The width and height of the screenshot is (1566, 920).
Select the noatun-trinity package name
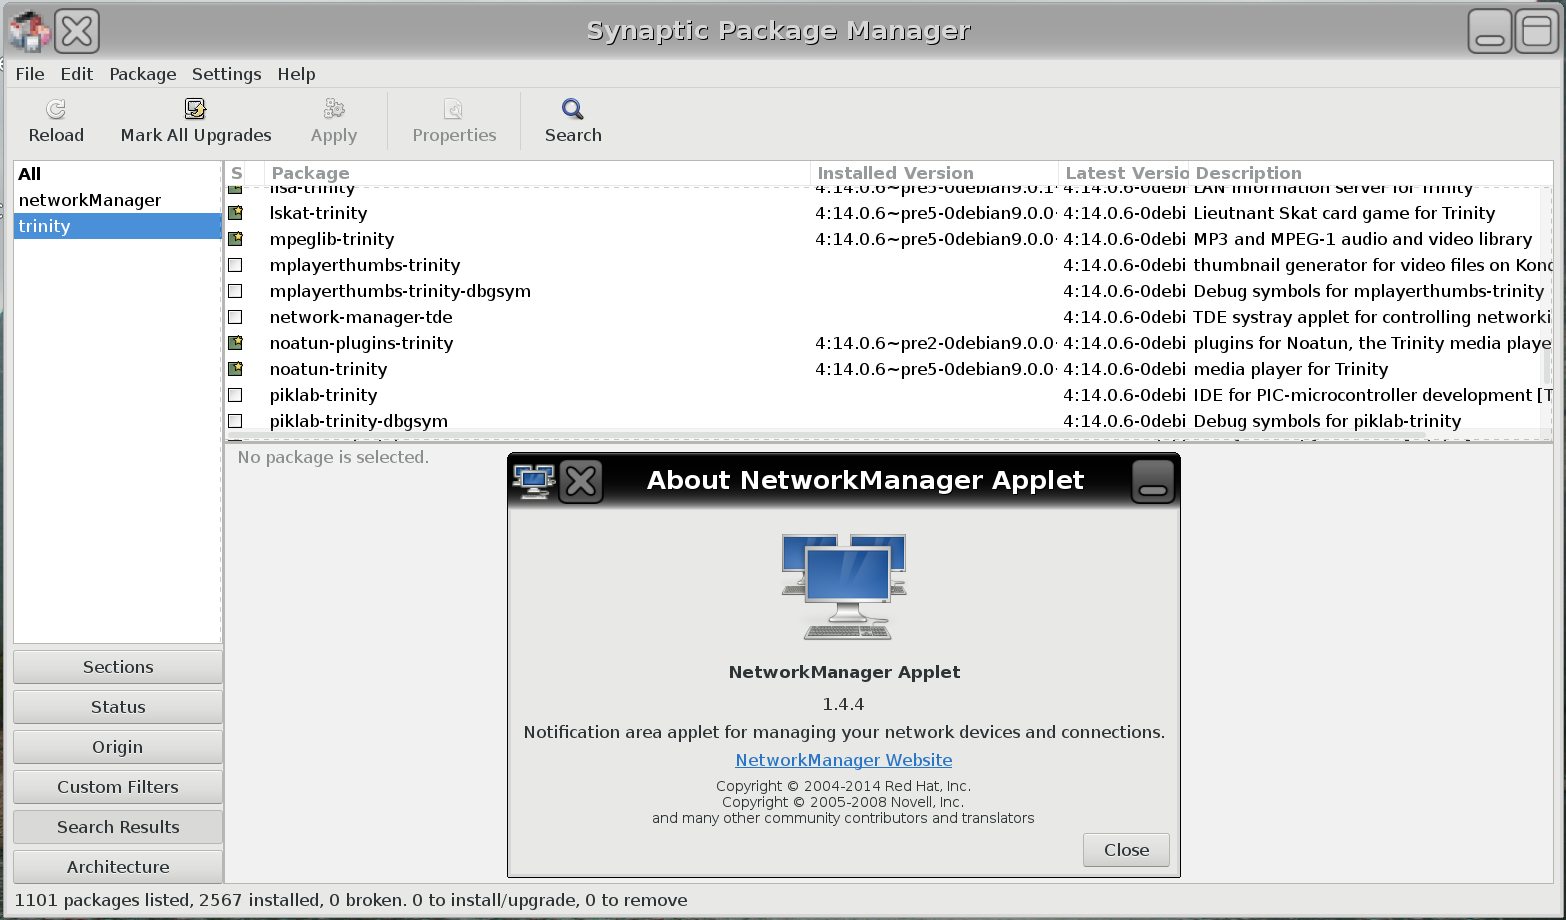[328, 369]
